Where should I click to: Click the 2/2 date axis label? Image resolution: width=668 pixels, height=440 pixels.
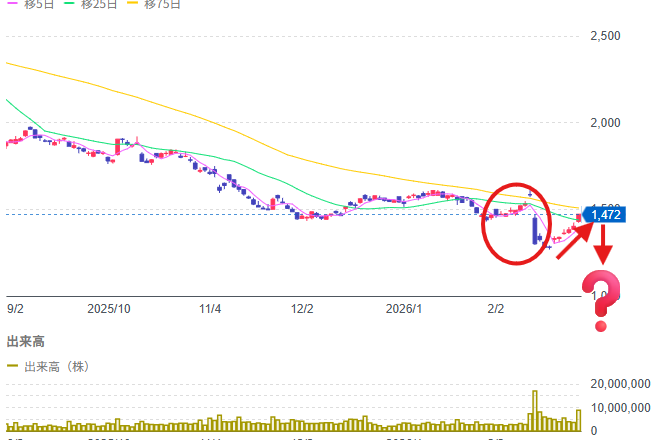click(495, 310)
